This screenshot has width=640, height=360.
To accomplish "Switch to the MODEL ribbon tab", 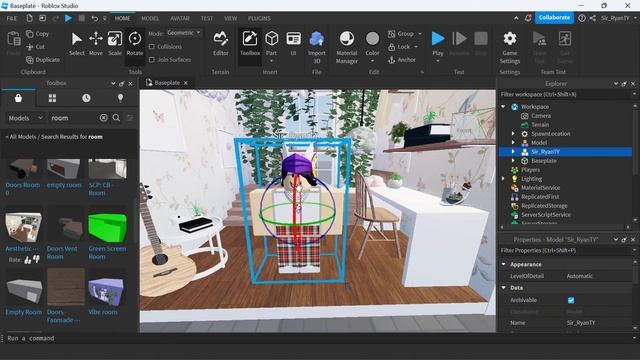I will (x=150, y=18).
